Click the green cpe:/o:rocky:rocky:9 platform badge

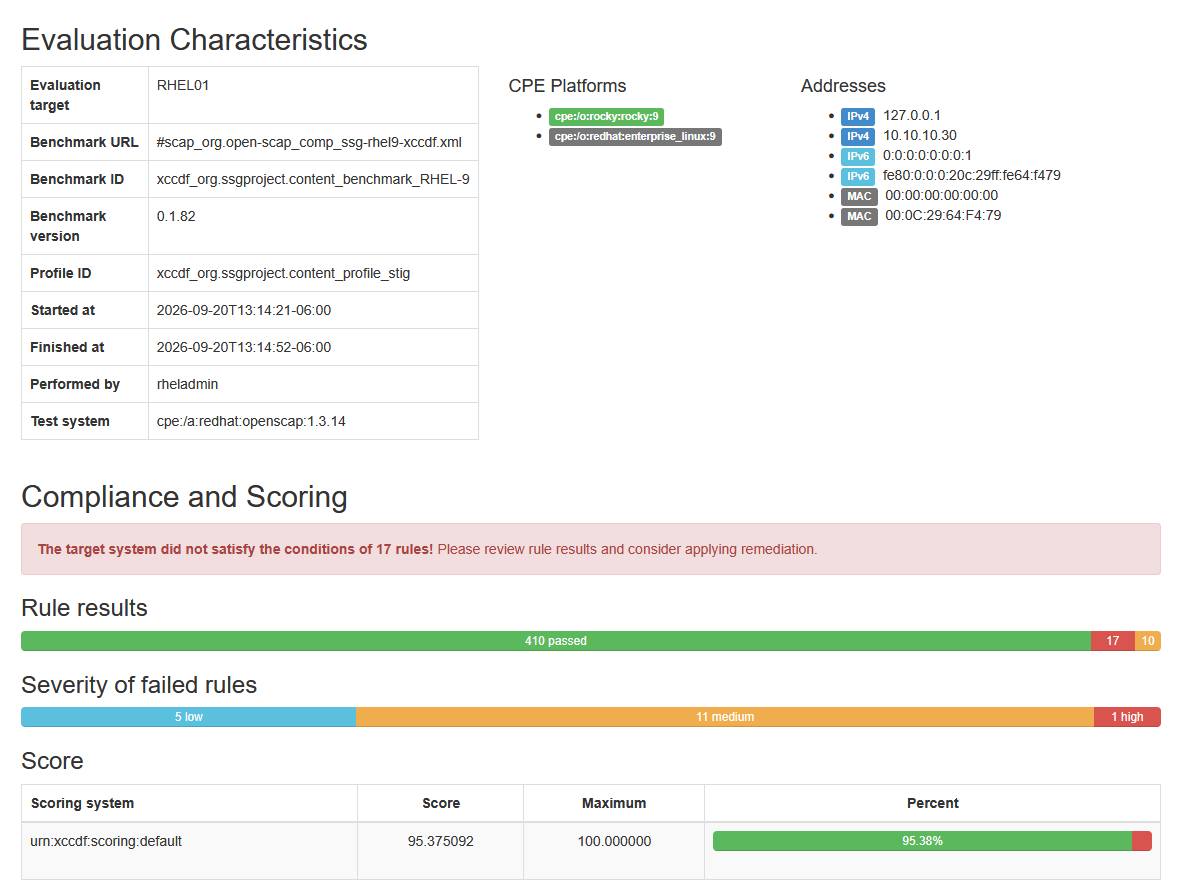pos(606,116)
